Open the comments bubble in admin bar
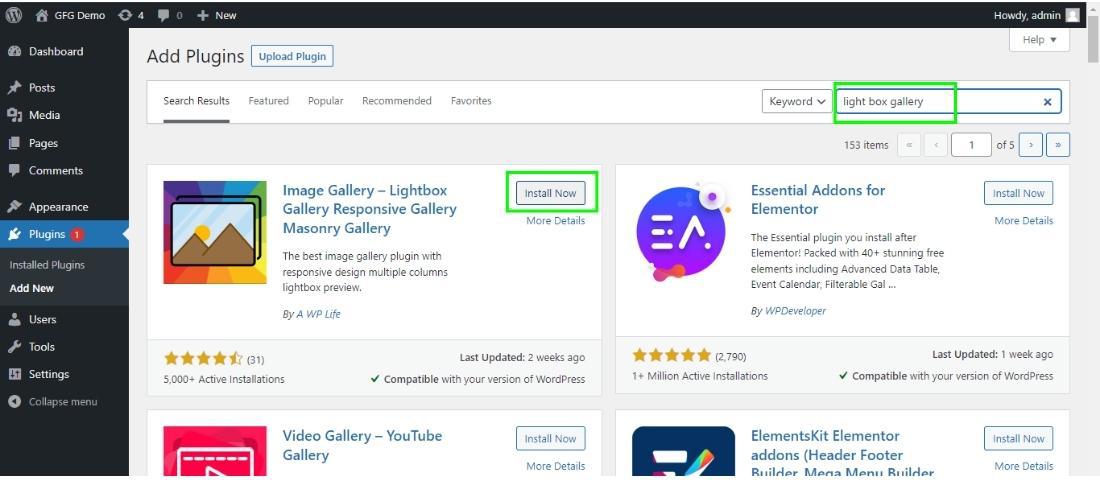The width and height of the screenshot is (1100, 480). 170,15
